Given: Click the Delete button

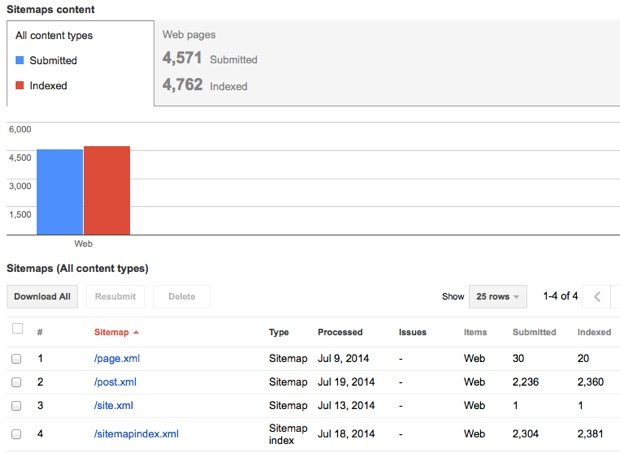Looking at the screenshot, I should point(181,297).
